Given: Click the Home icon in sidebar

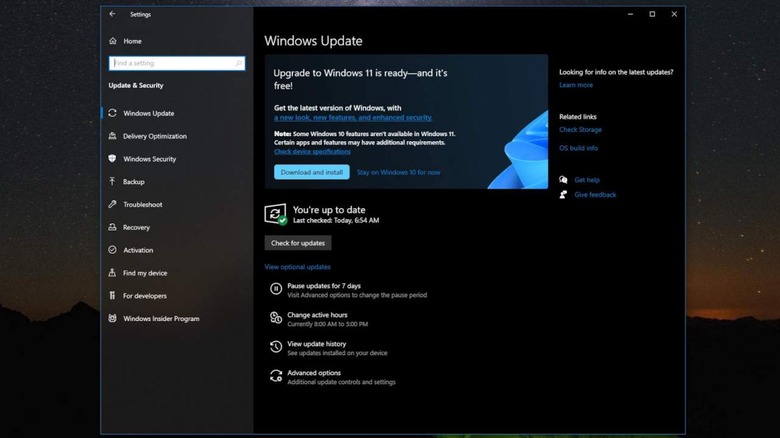Looking at the screenshot, I should tap(112, 41).
